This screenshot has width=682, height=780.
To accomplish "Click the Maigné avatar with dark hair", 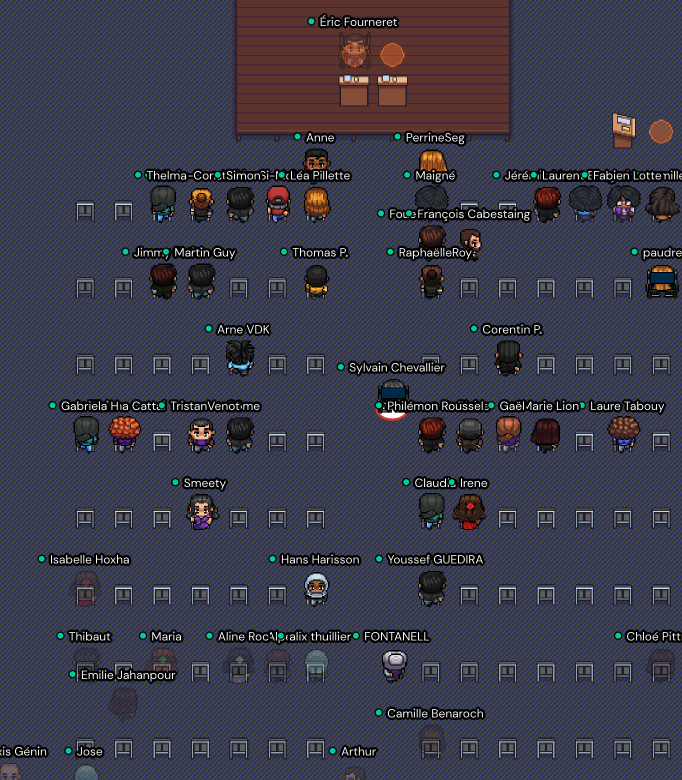I will click(431, 197).
